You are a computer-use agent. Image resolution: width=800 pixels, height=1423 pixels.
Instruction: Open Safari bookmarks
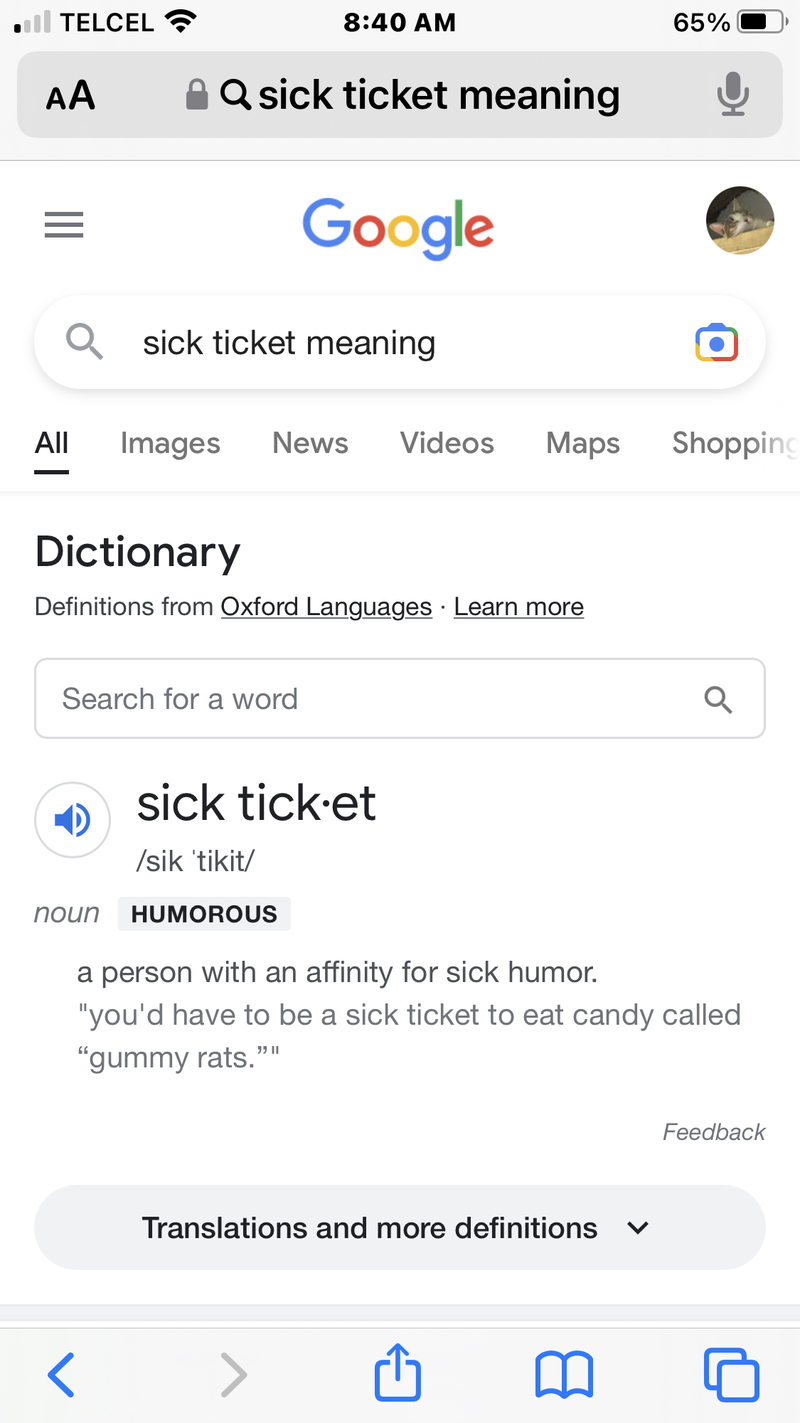564,1374
